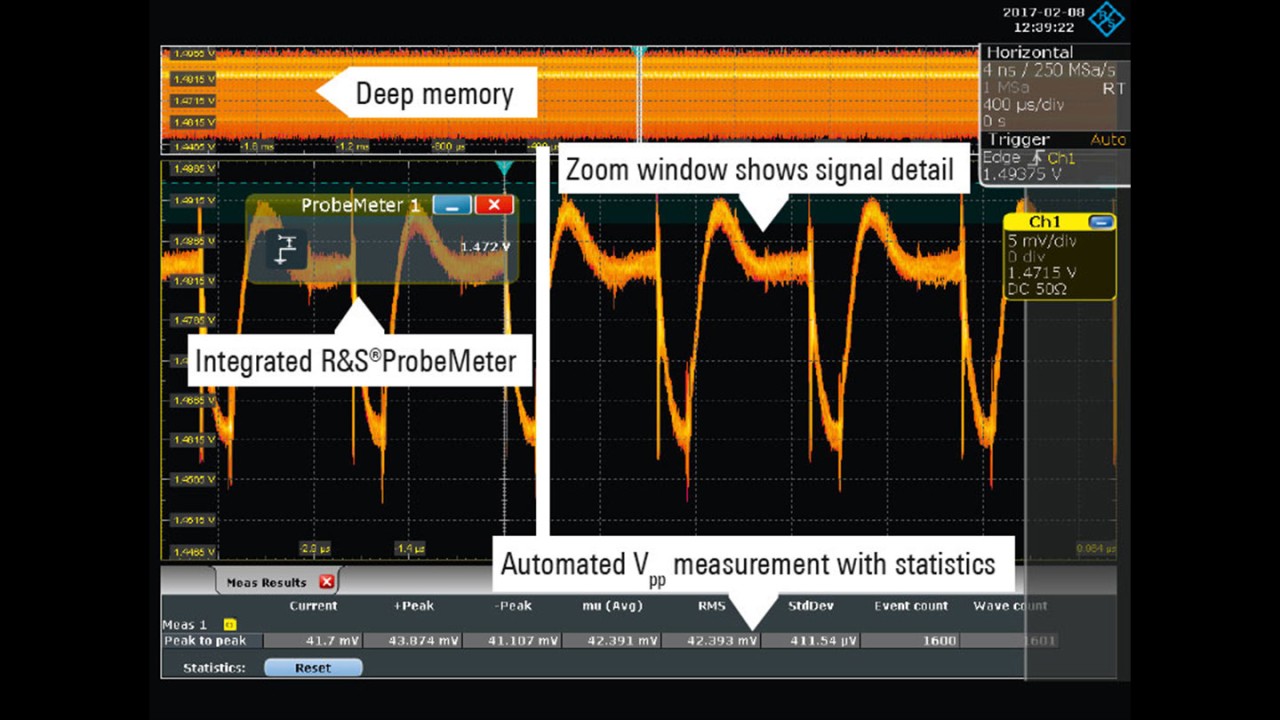This screenshot has height=720, width=1280.
Task: Click the ProbeMeter measurement mode icon
Action: tap(287, 249)
